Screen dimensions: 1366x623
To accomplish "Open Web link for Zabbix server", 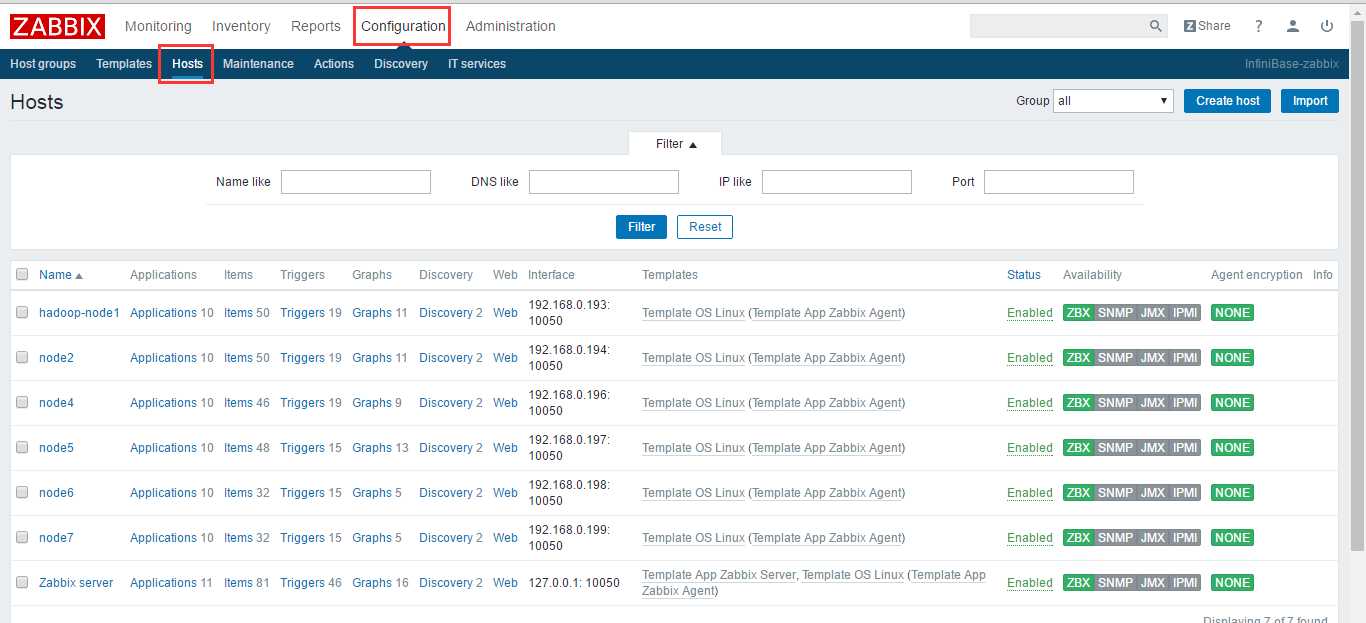I will 505,583.
